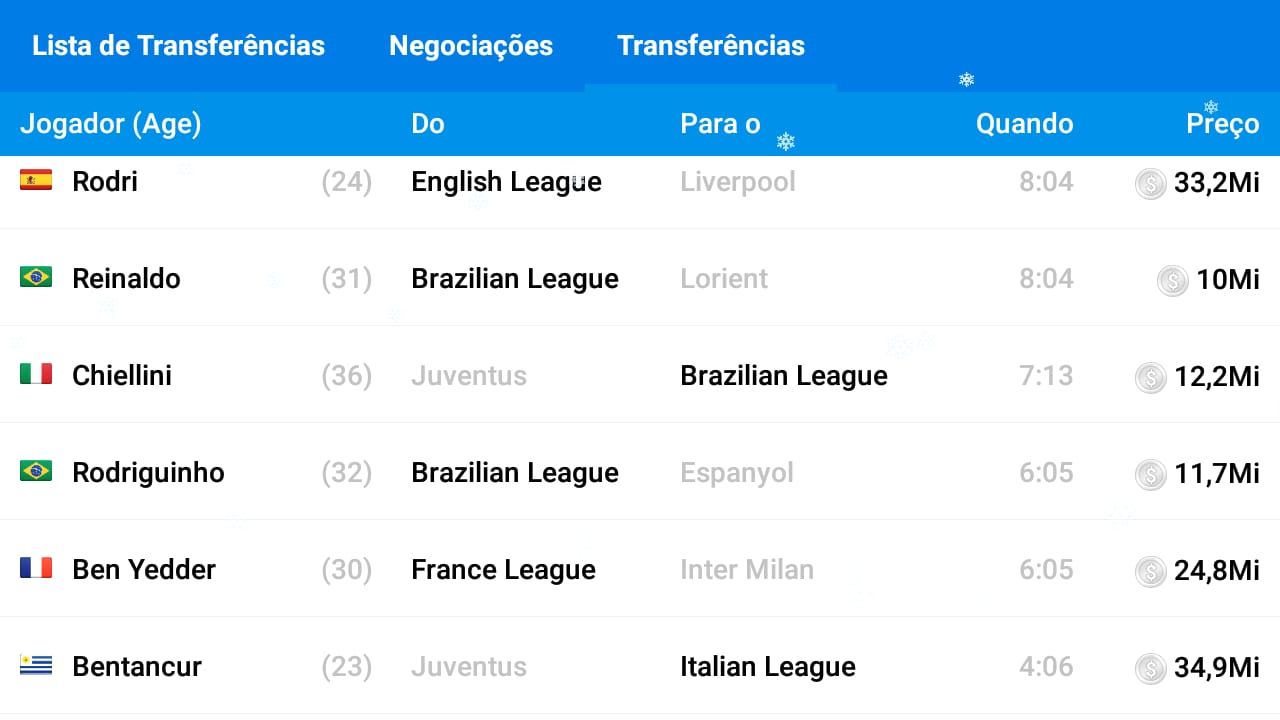Image resolution: width=1280 pixels, height=720 pixels.
Task: Select the Transferências tab
Action: [x=711, y=46]
